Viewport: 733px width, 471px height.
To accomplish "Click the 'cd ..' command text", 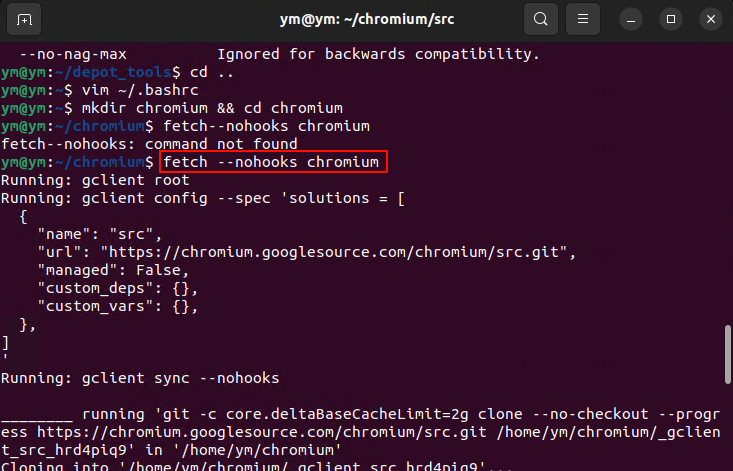I will (212, 72).
